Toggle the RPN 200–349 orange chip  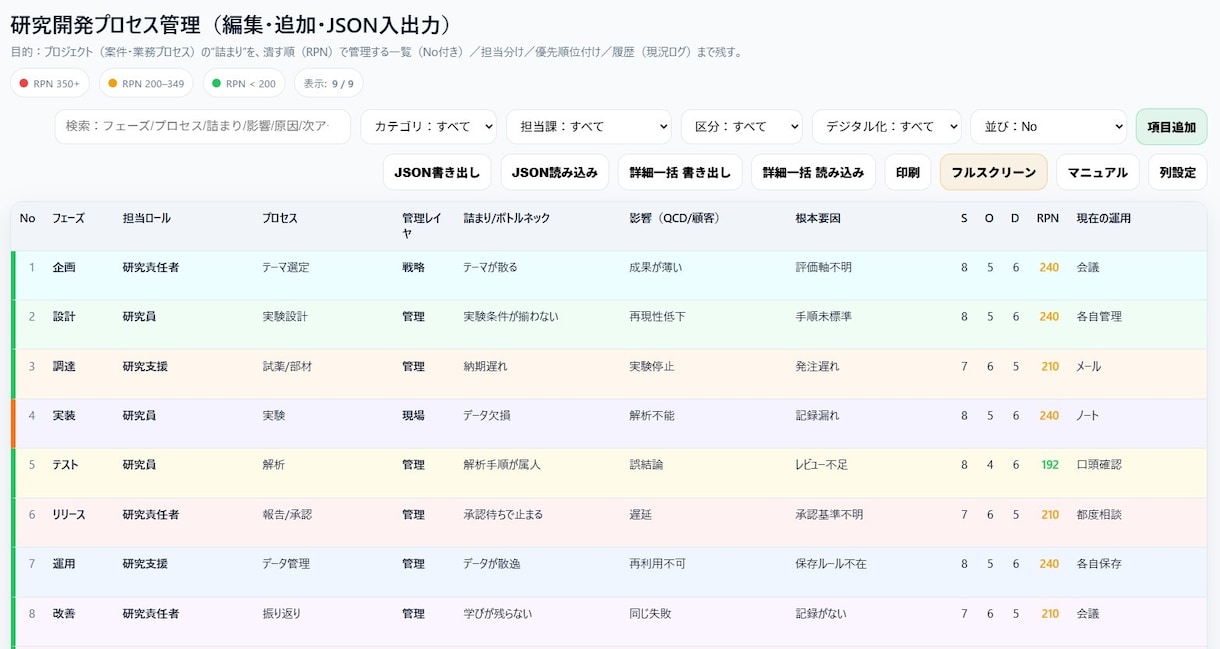146,83
